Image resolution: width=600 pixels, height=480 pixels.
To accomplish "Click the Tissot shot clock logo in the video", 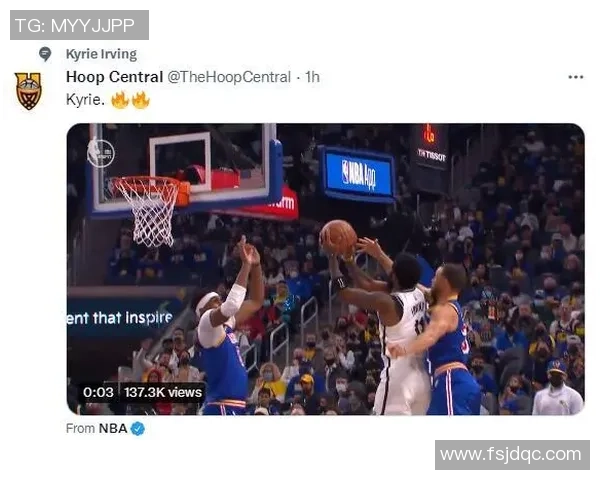I will pyautogui.click(x=431, y=147).
